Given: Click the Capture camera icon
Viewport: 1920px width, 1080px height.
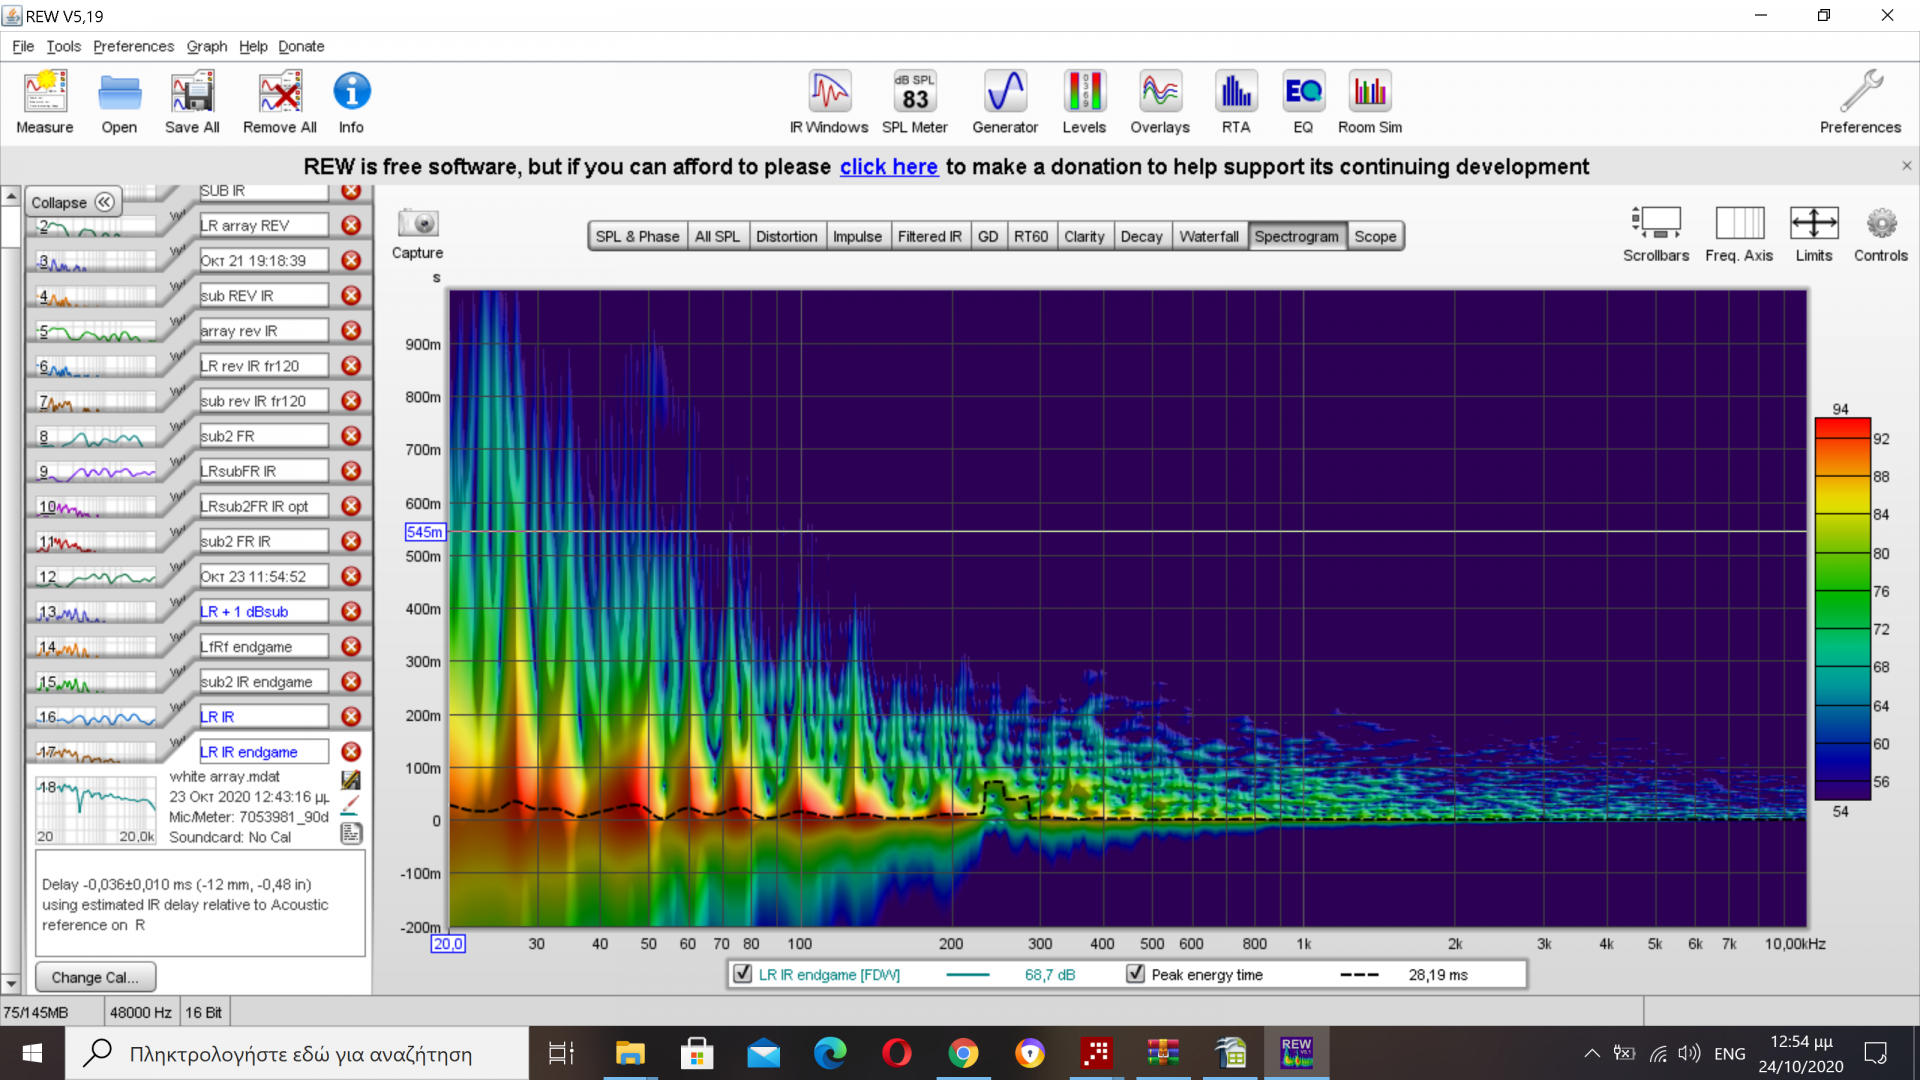Looking at the screenshot, I should [418, 224].
